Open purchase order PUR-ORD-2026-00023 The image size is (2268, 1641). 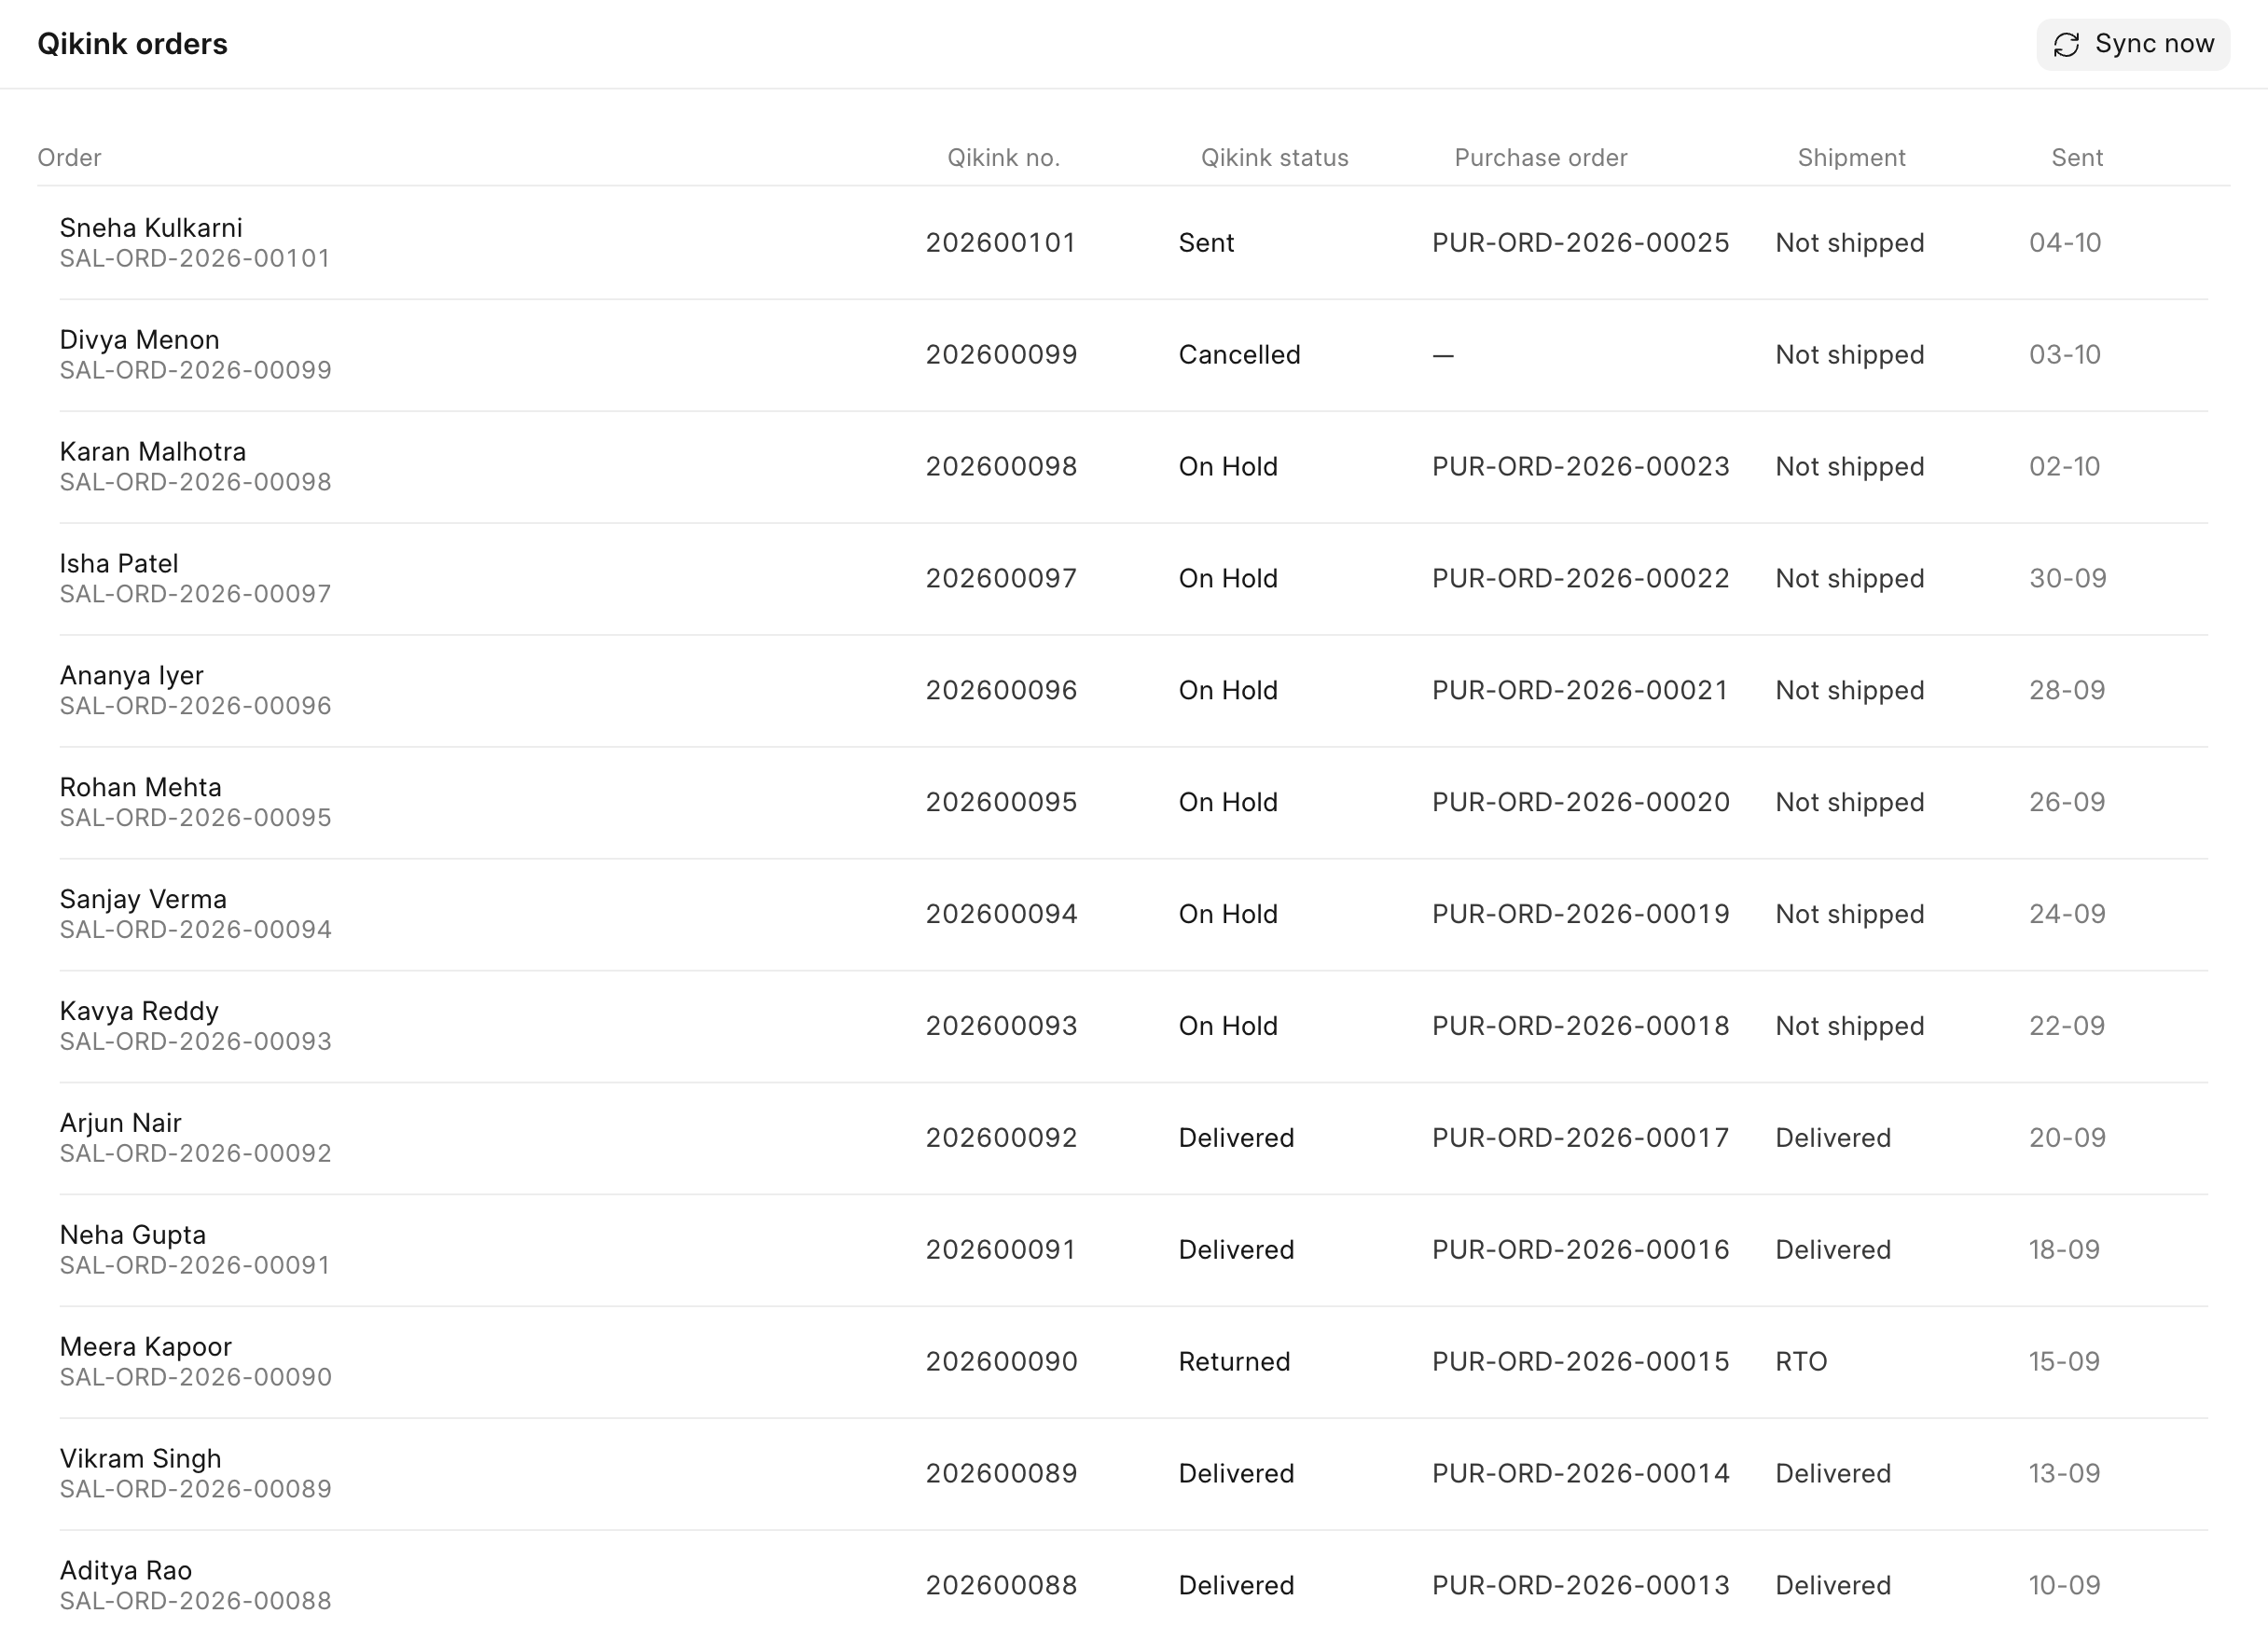coord(1580,467)
